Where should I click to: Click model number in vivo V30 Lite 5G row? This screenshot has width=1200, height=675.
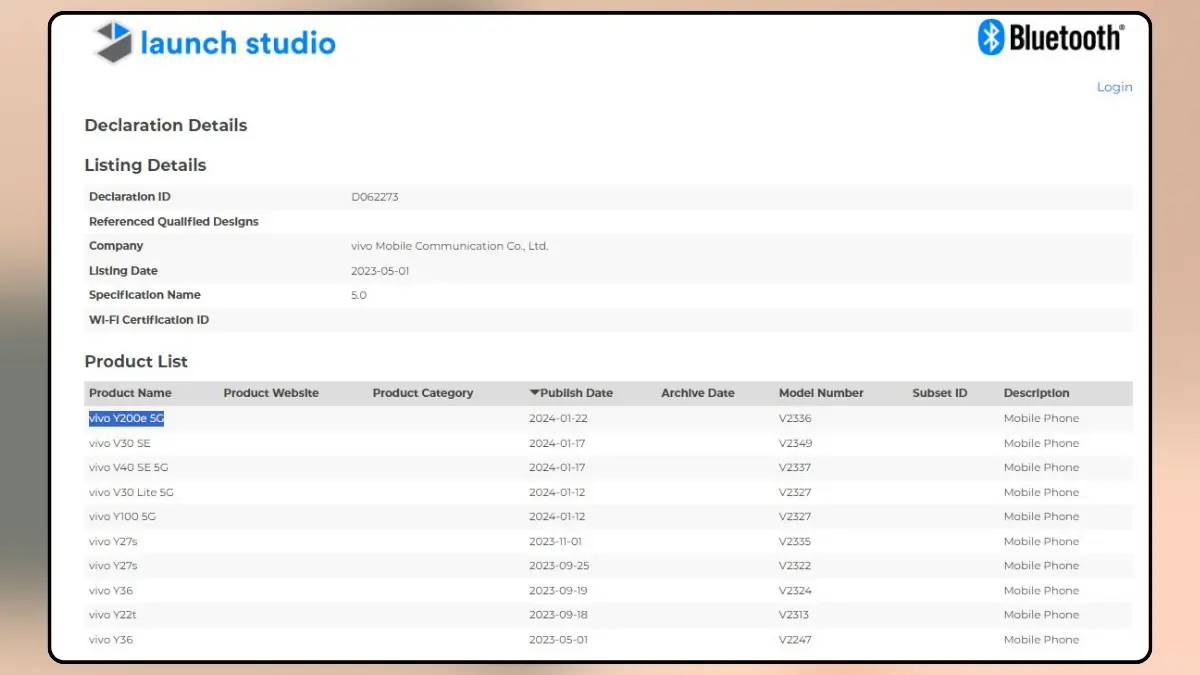click(x=795, y=492)
